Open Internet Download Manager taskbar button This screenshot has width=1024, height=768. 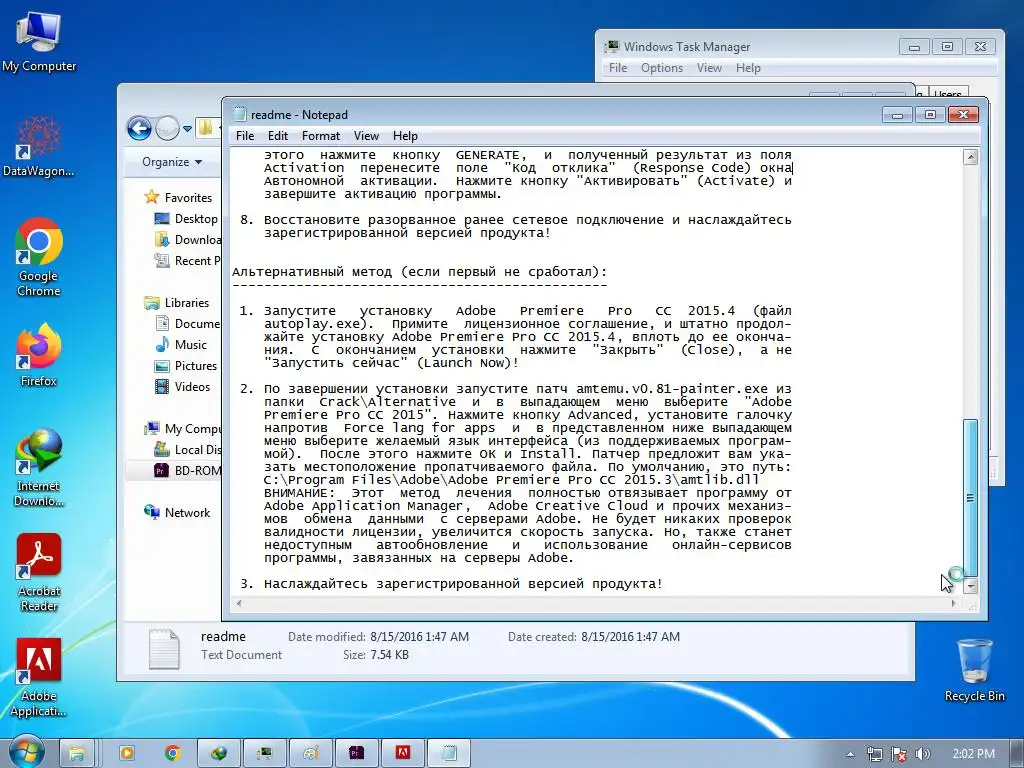[x=219, y=754]
